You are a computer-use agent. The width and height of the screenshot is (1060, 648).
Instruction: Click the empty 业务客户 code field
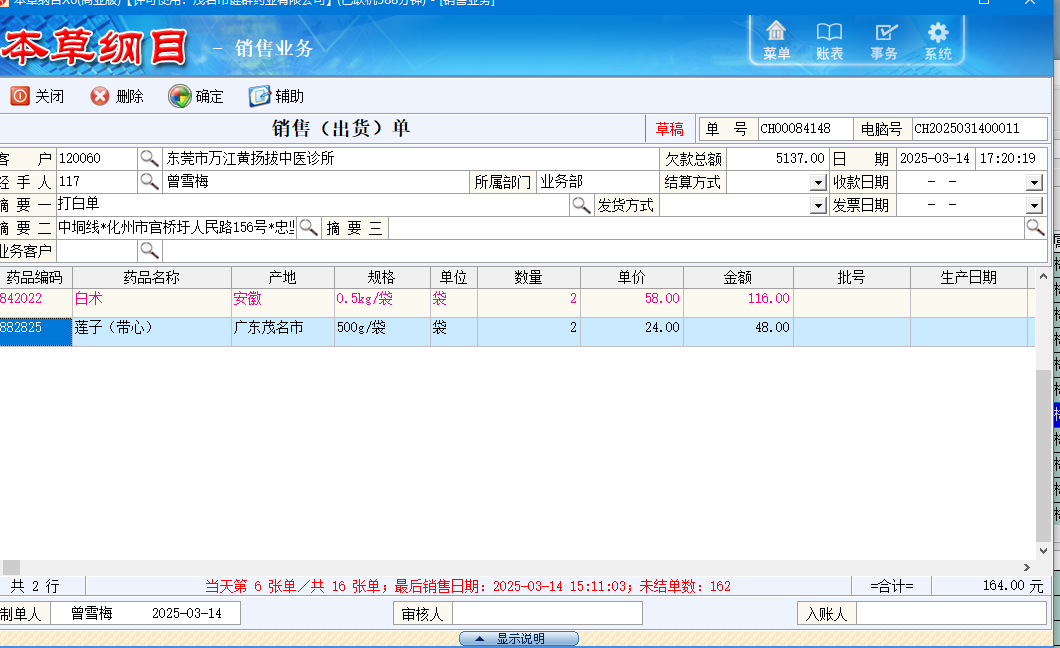97,251
